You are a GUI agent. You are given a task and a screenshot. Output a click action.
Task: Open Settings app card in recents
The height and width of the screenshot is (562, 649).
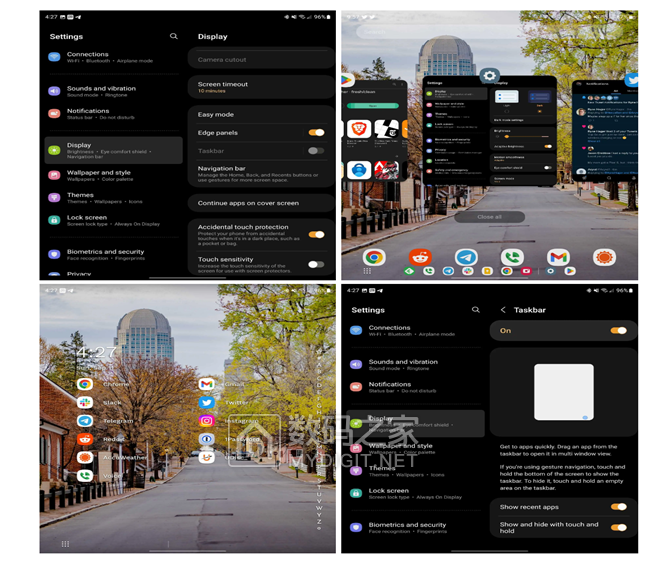tap(490, 130)
